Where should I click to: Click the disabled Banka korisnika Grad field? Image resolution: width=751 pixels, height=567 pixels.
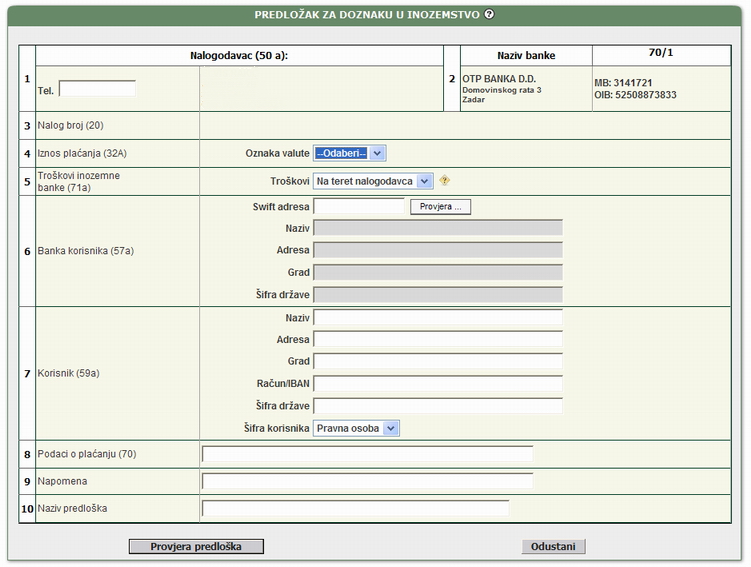coord(437,273)
